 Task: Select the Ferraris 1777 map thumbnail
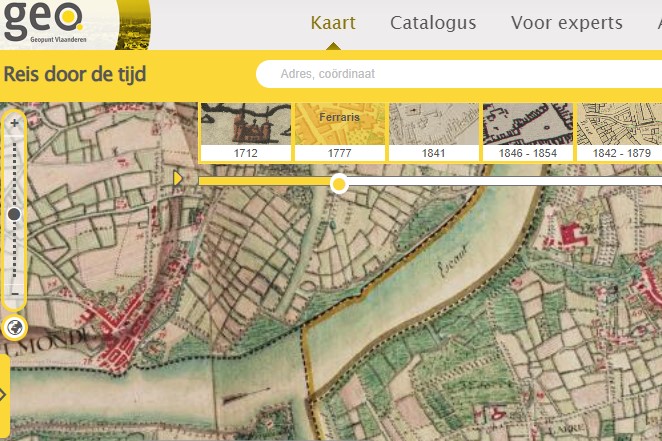[340, 132]
